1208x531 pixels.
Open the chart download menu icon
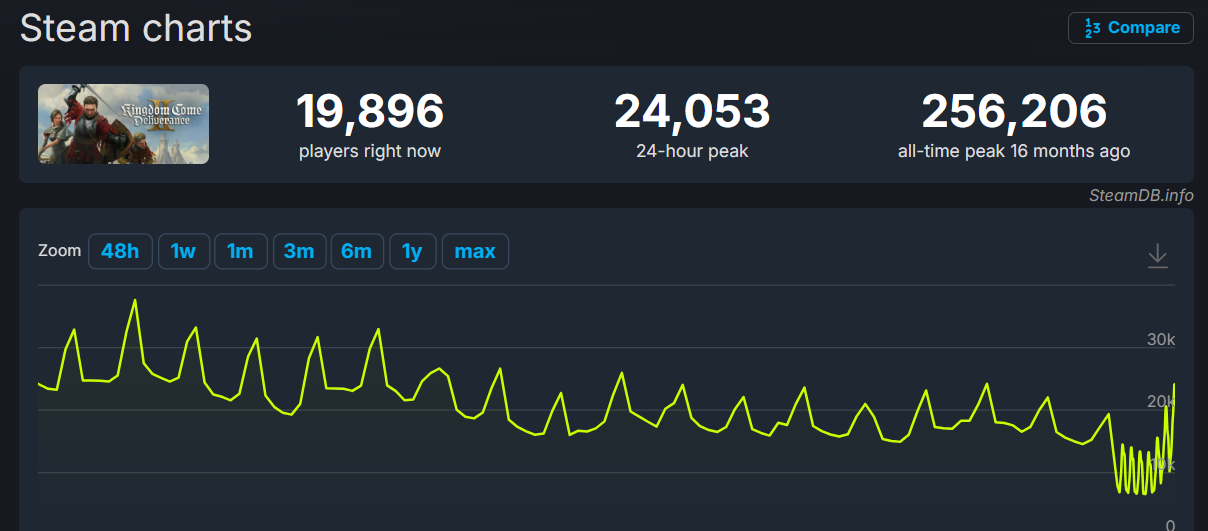(x=1157, y=256)
